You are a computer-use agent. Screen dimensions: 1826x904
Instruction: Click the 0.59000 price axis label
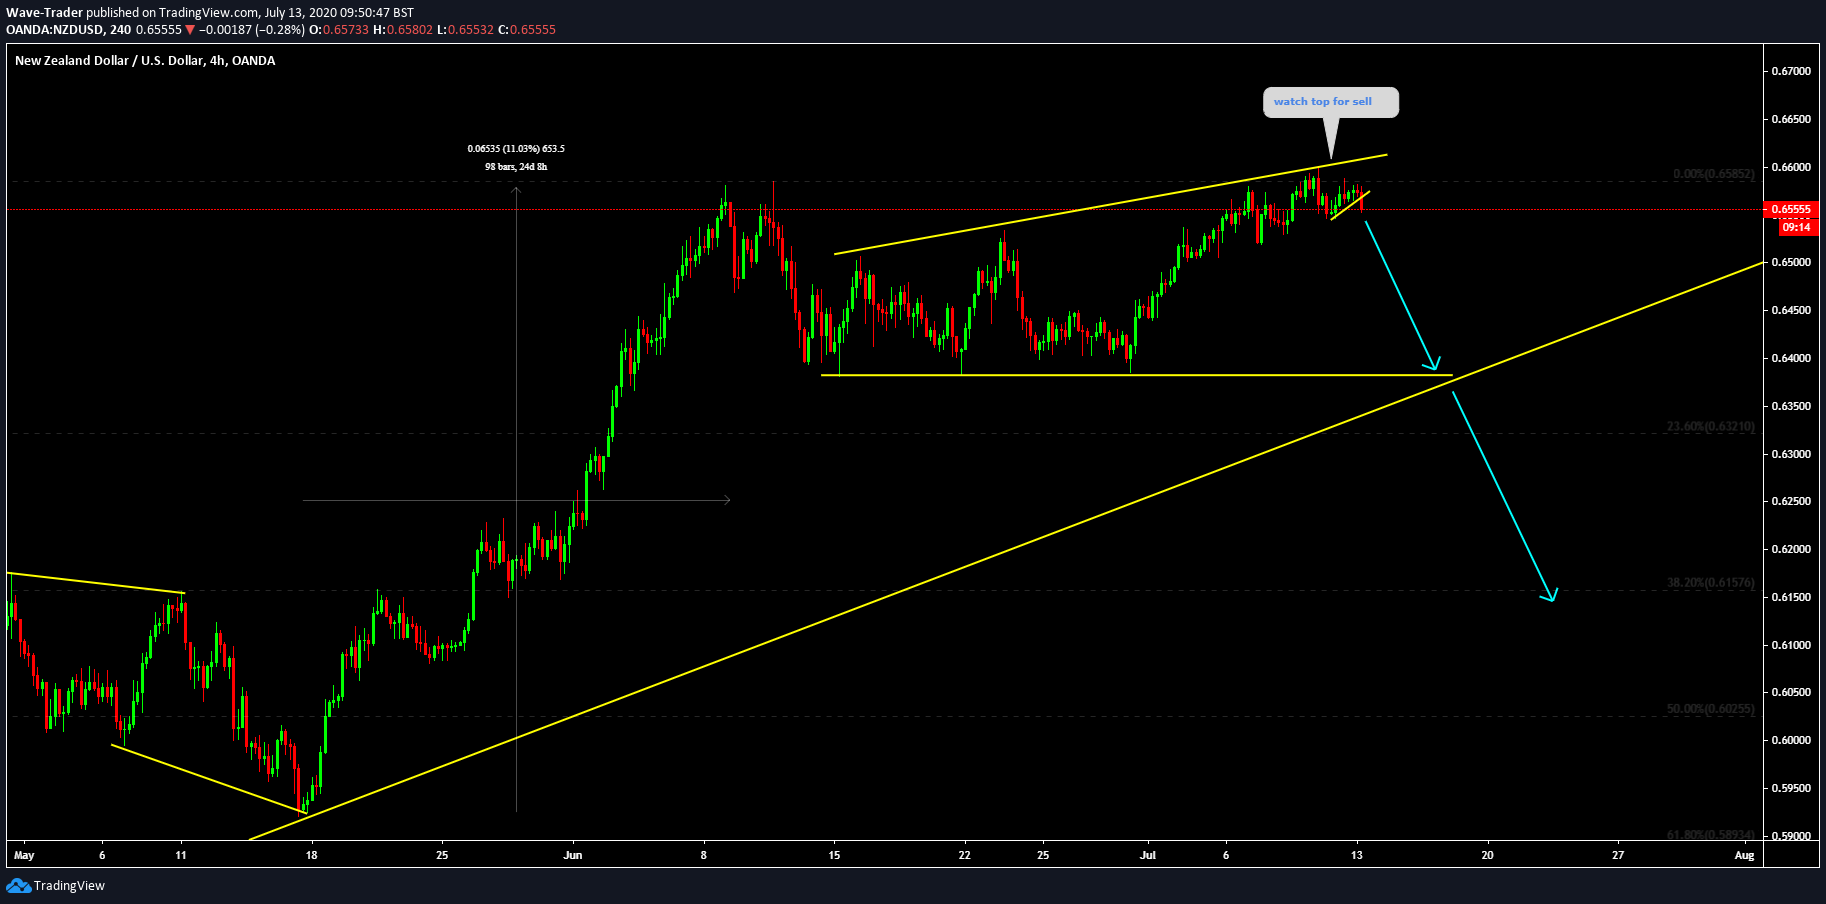pyautogui.click(x=1791, y=836)
